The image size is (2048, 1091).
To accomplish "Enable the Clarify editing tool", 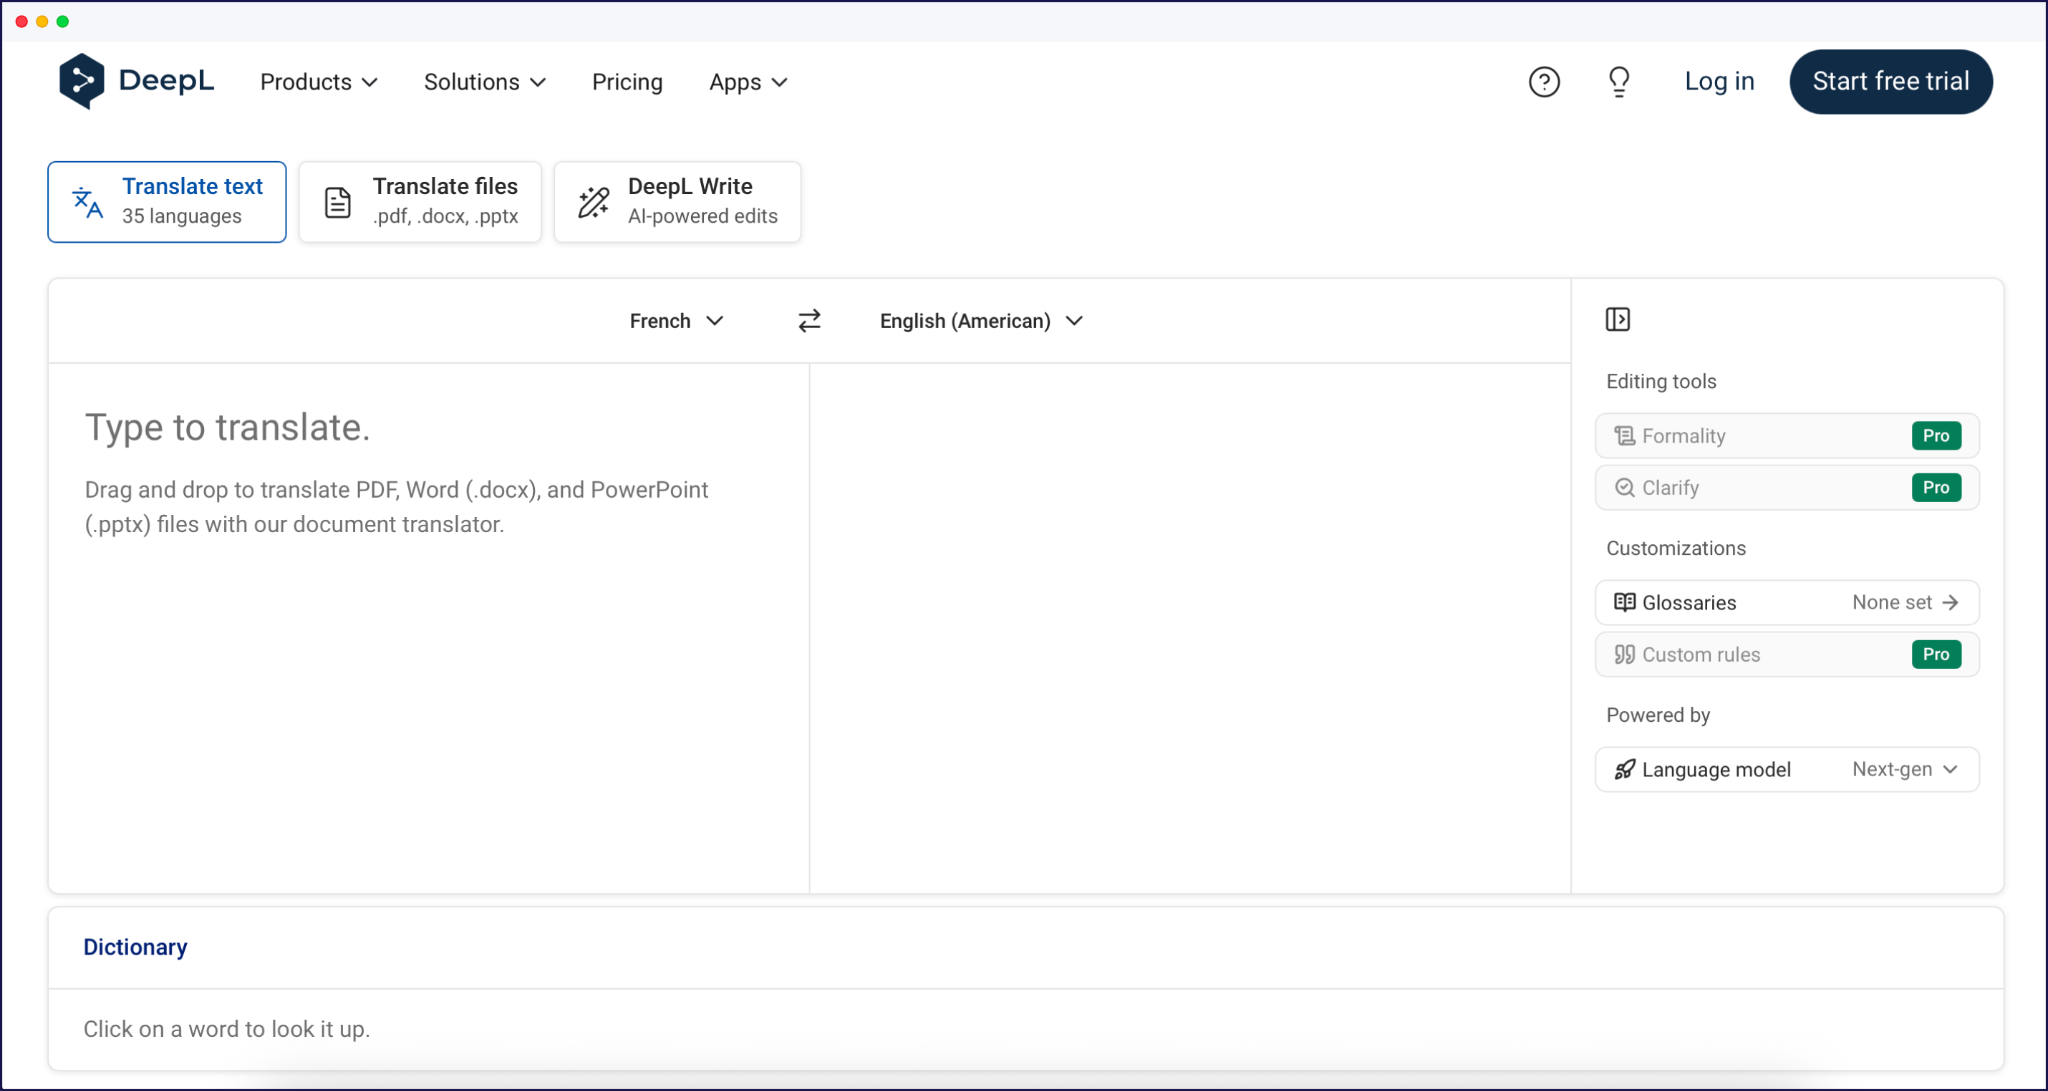I will 1786,487.
